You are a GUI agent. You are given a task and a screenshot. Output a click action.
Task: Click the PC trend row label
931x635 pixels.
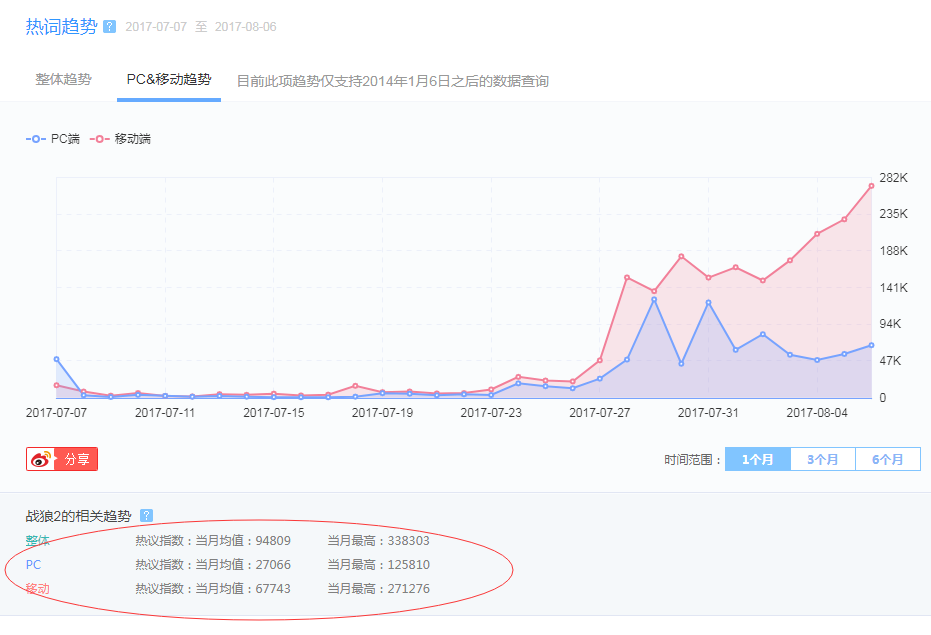click(33, 565)
